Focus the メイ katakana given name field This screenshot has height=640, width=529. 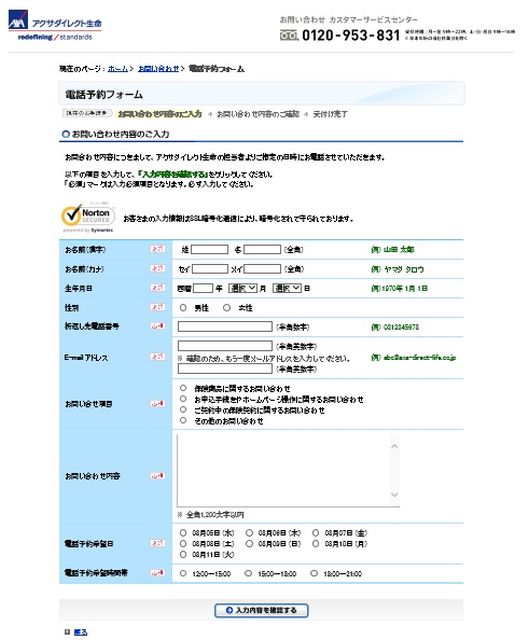click(x=262, y=269)
